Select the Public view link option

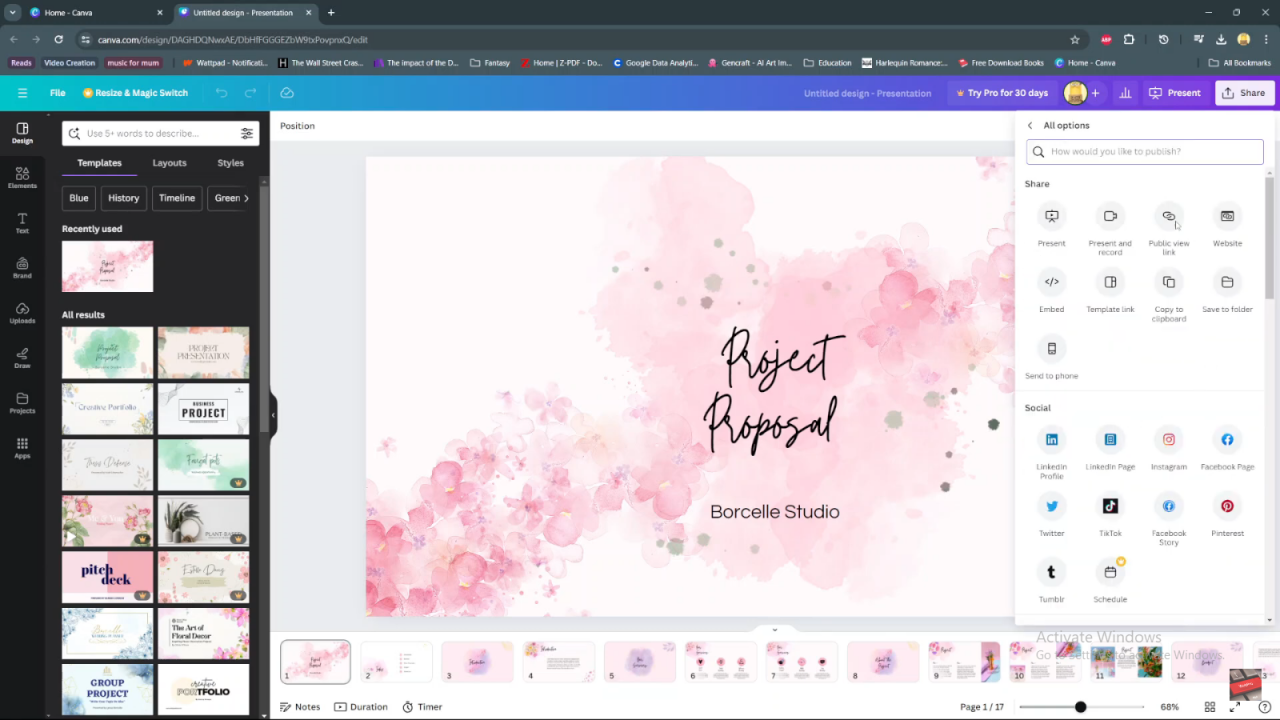click(1169, 230)
